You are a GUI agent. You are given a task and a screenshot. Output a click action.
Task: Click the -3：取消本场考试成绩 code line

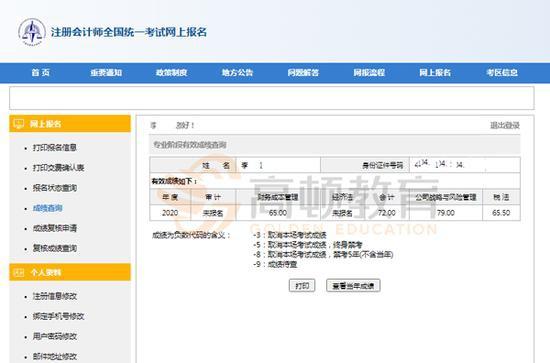point(289,235)
